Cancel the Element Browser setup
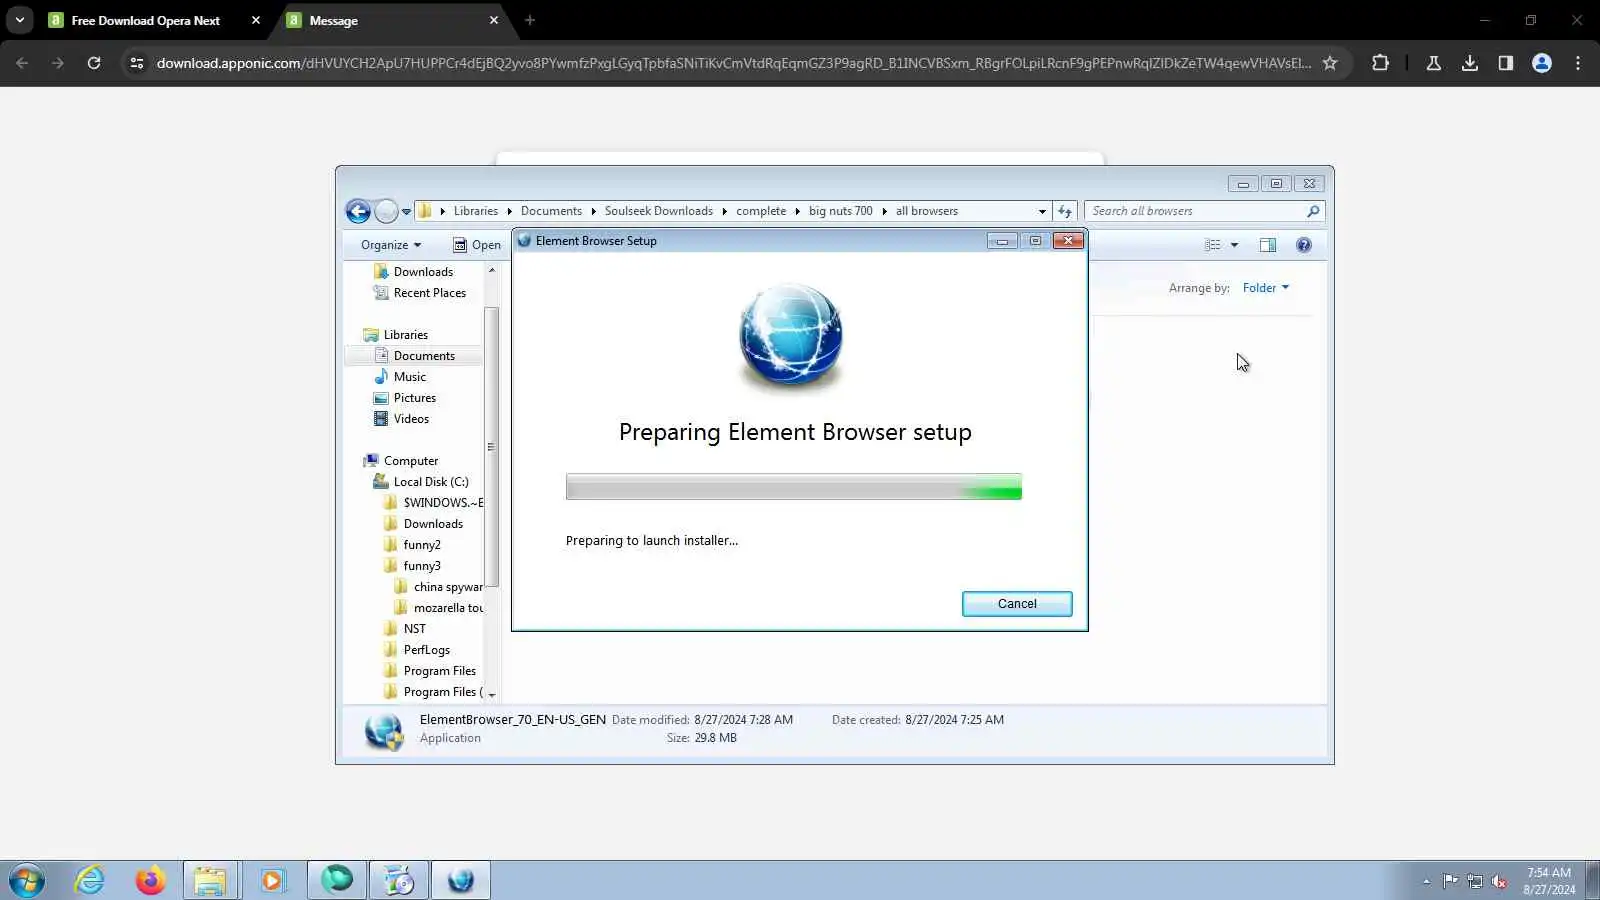The image size is (1600, 900). 1017,604
